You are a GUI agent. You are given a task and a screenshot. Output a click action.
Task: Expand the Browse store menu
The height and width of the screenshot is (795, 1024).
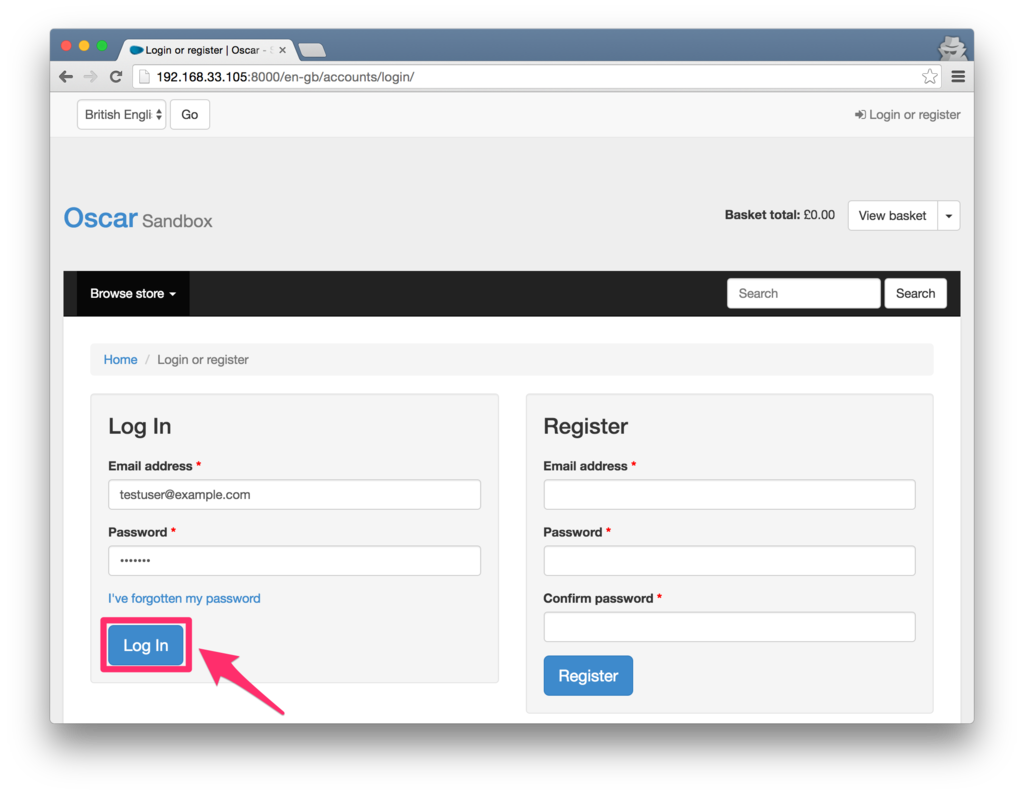[x=133, y=293]
